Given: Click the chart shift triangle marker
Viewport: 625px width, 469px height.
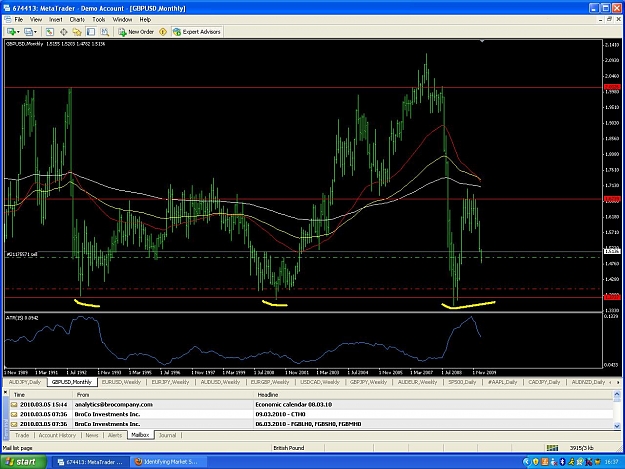Looking at the screenshot, I should click(482, 41).
